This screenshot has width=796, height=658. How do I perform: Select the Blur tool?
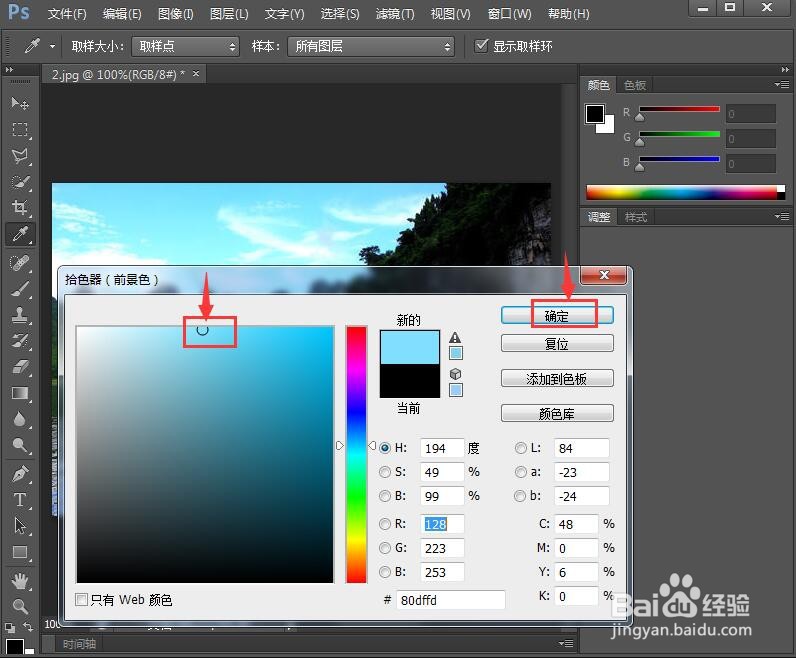point(20,419)
